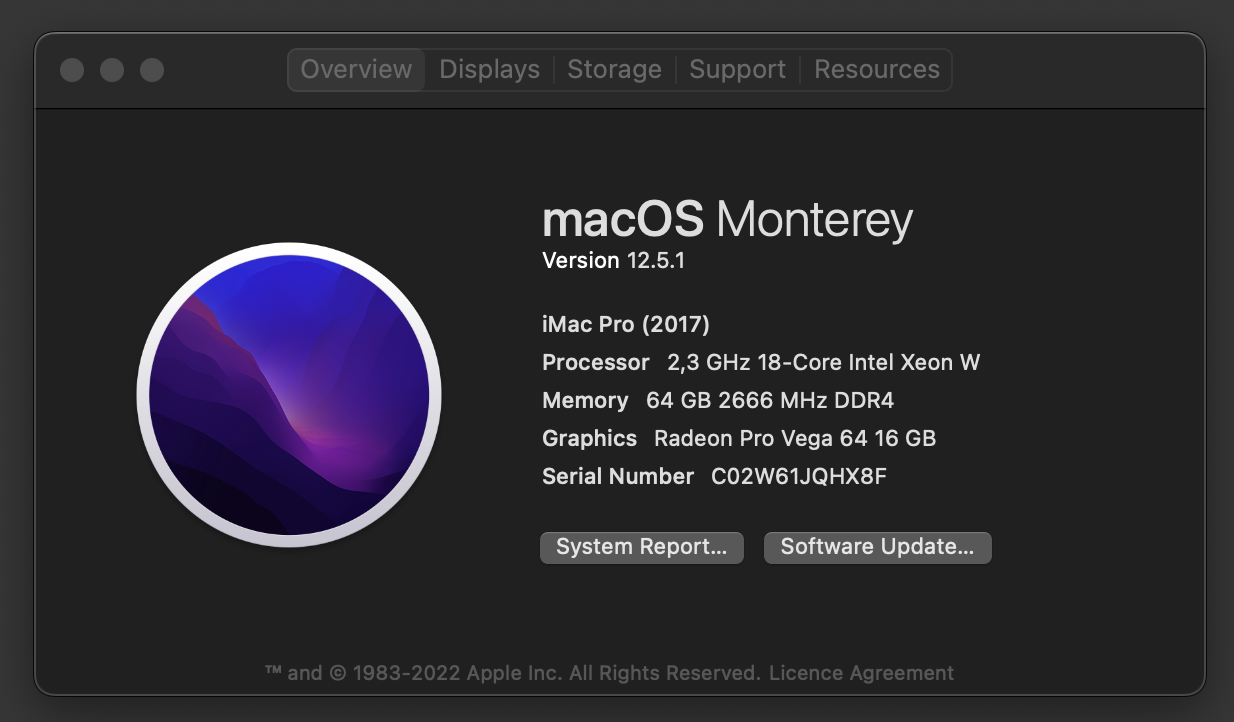This screenshot has height=722, width=1234.
Task: Open the Licence Agreement link
Action: click(x=861, y=673)
